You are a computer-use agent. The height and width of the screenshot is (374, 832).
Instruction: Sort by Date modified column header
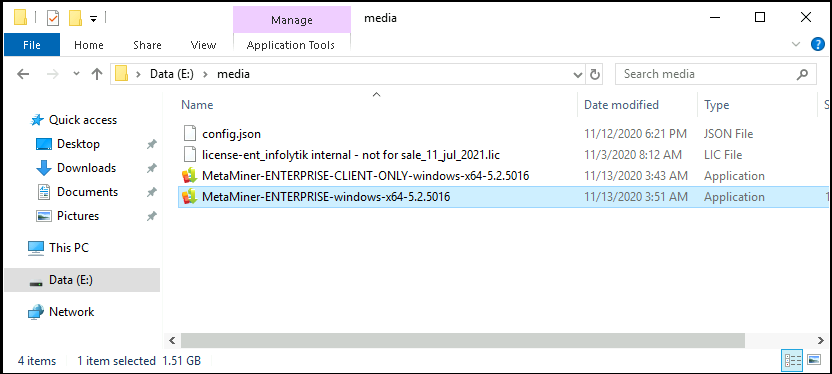pos(621,105)
